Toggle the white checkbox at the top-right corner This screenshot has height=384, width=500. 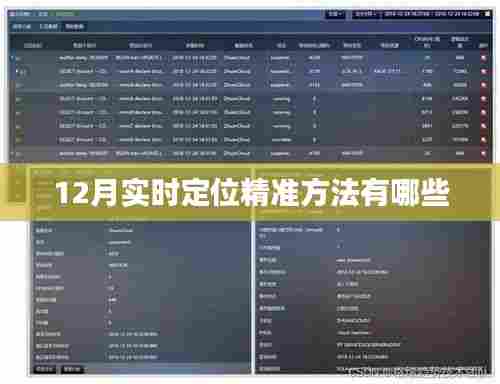pyautogui.click(x=487, y=14)
